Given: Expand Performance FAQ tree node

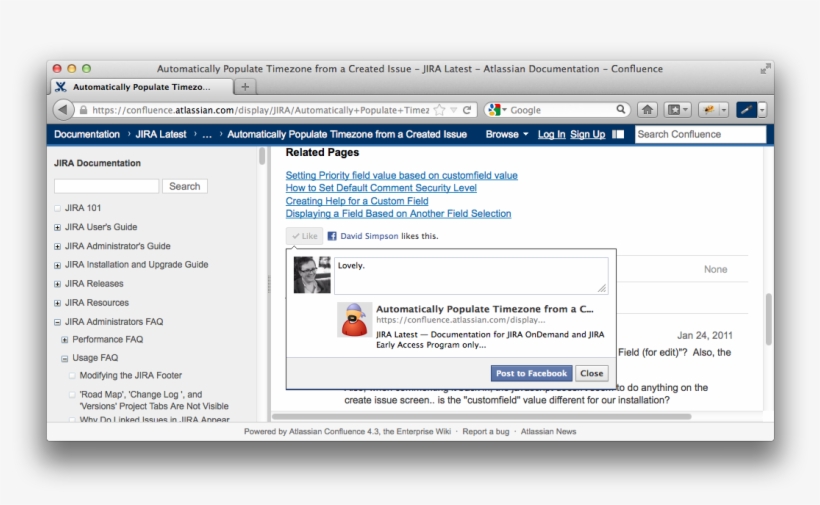Looking at the screenshot, I should tap(65, 340).
